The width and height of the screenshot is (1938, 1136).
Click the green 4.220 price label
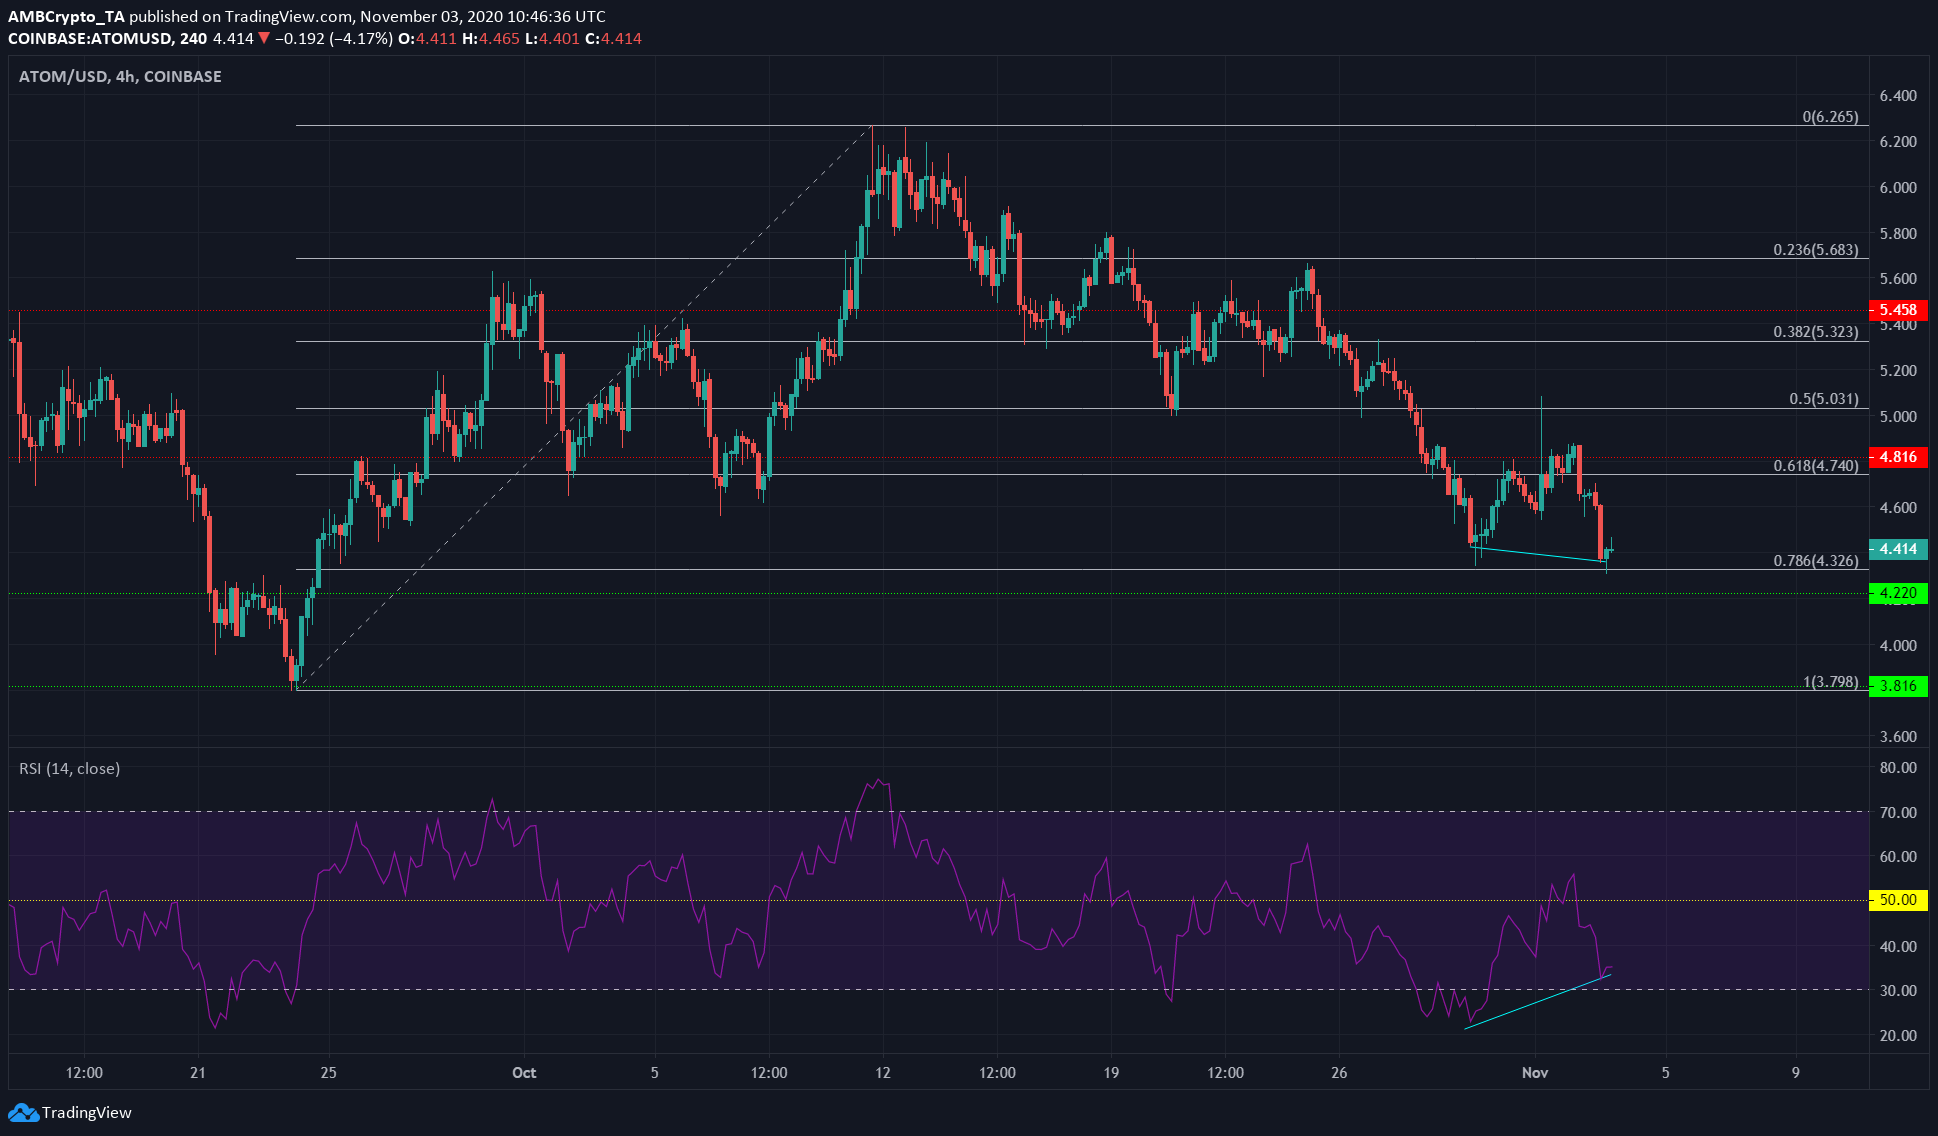coord(1898,593)
